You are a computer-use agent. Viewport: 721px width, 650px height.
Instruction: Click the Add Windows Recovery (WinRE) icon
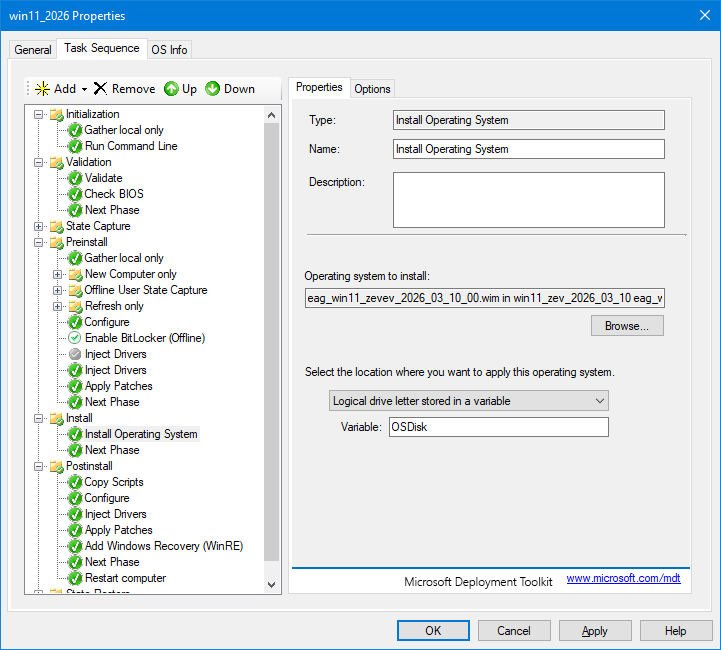(x=75, y=546)
